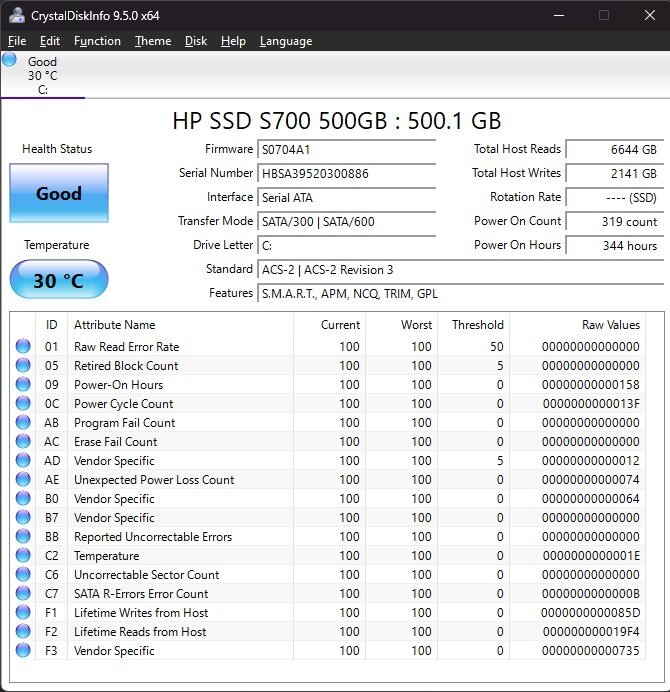670x692 pixels.
Task: Click the status orb for Temperature attribute C2
Action: (23, 555)
